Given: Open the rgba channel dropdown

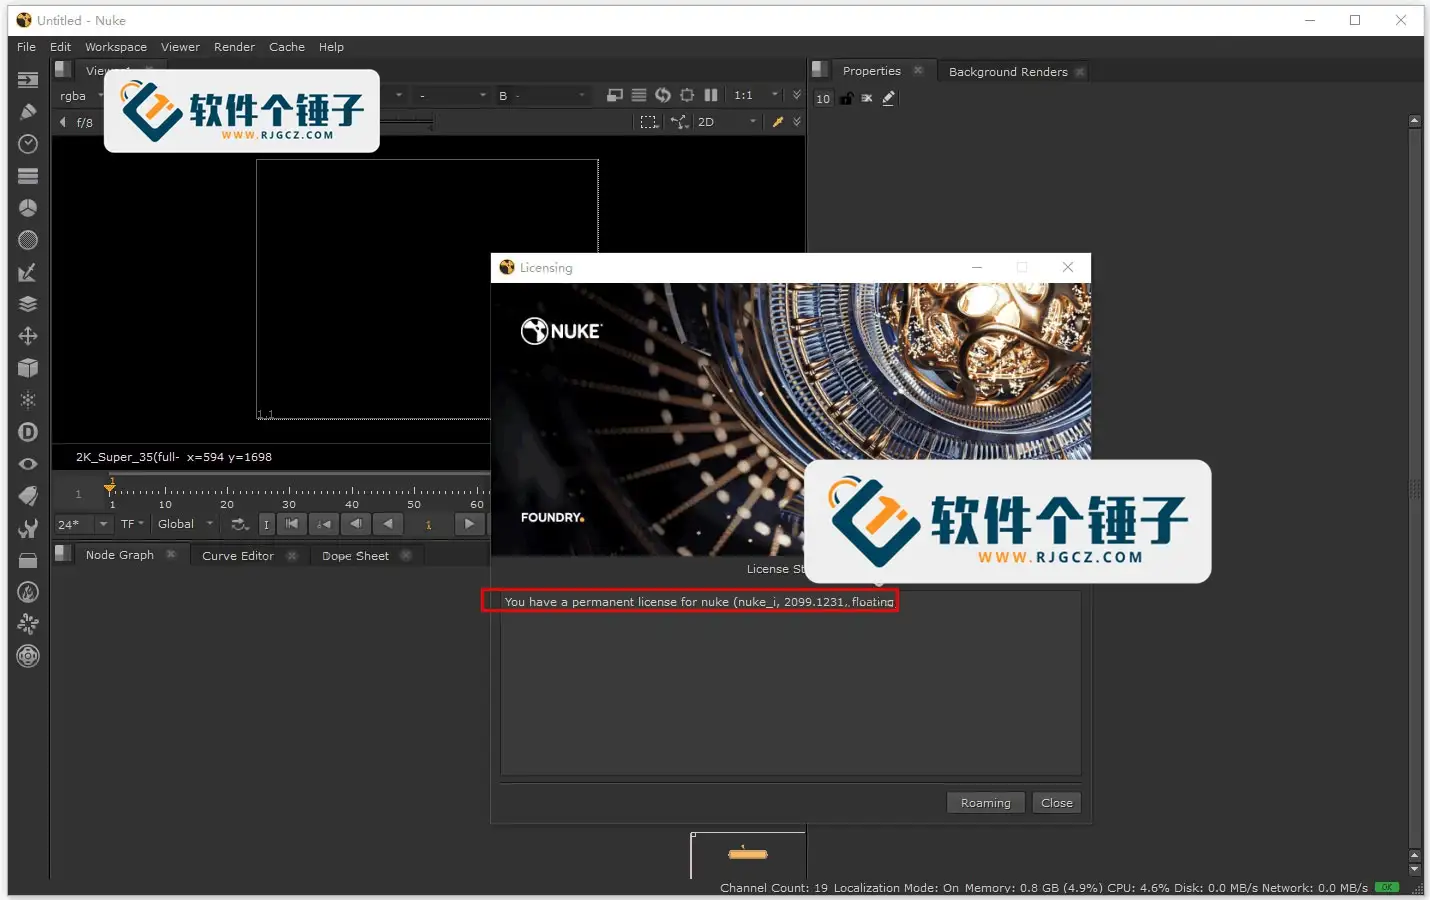Looking at the screenshot, I should (81, 96).
